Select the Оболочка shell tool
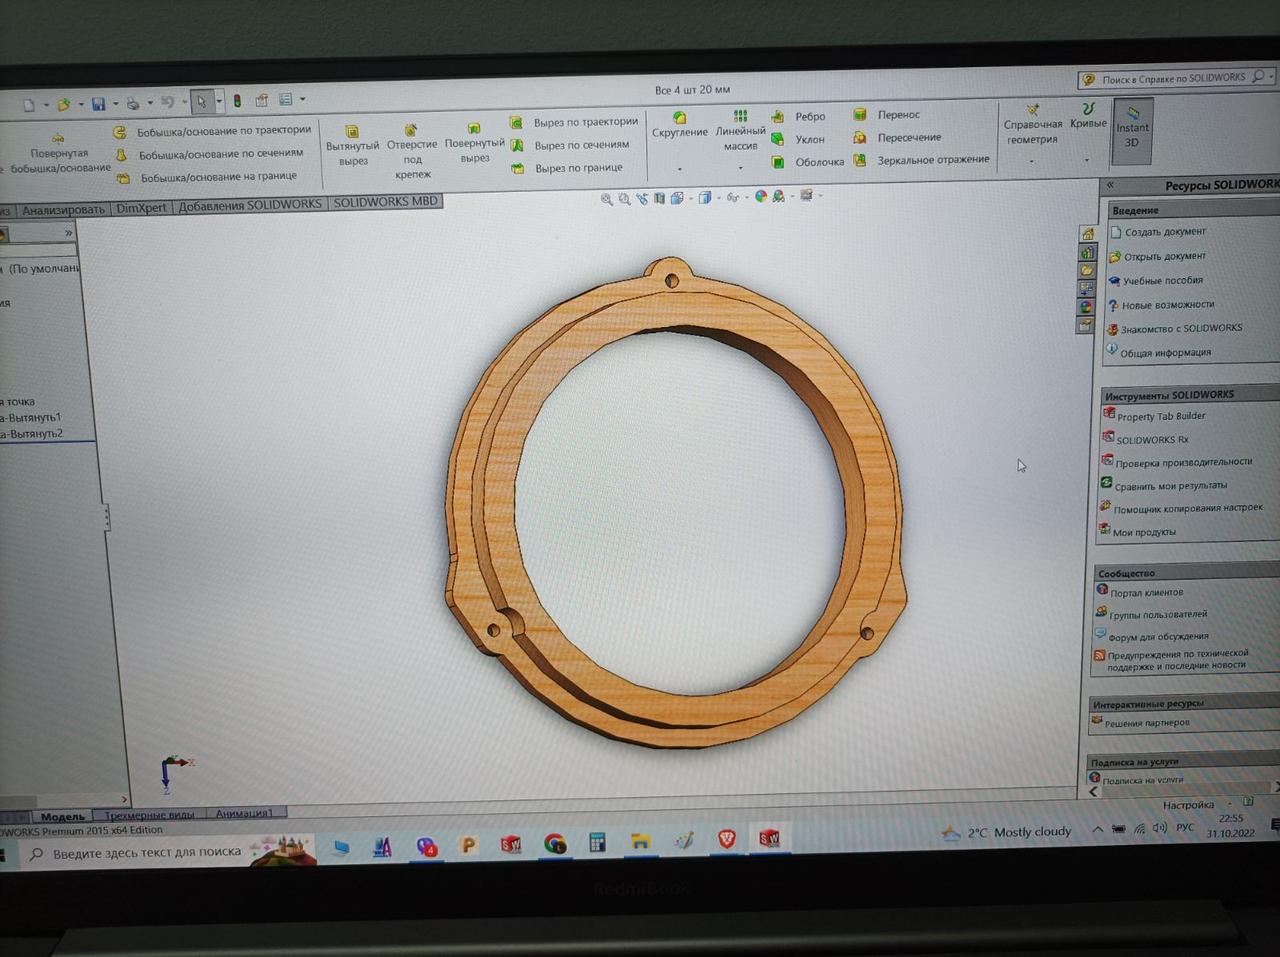 click(808, 162)
